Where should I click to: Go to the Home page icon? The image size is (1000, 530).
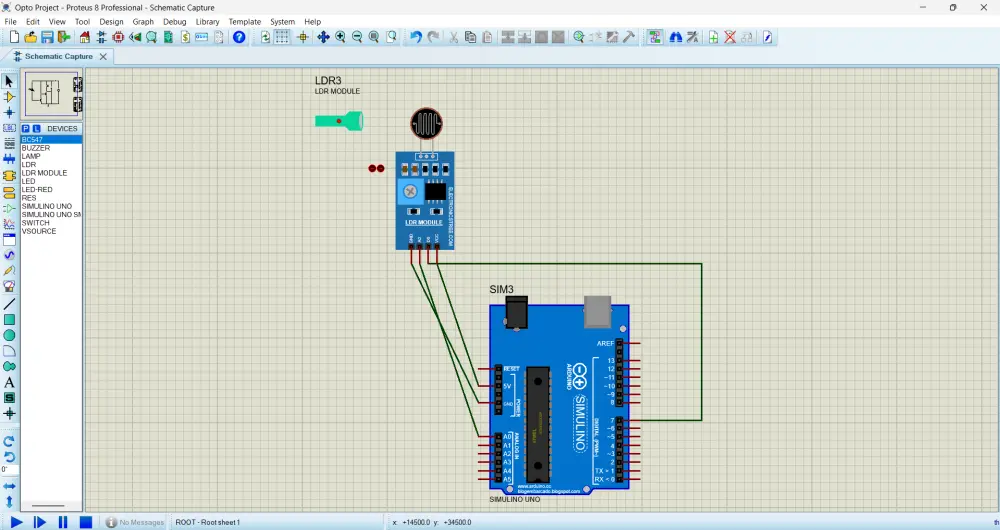click(84, 37)
